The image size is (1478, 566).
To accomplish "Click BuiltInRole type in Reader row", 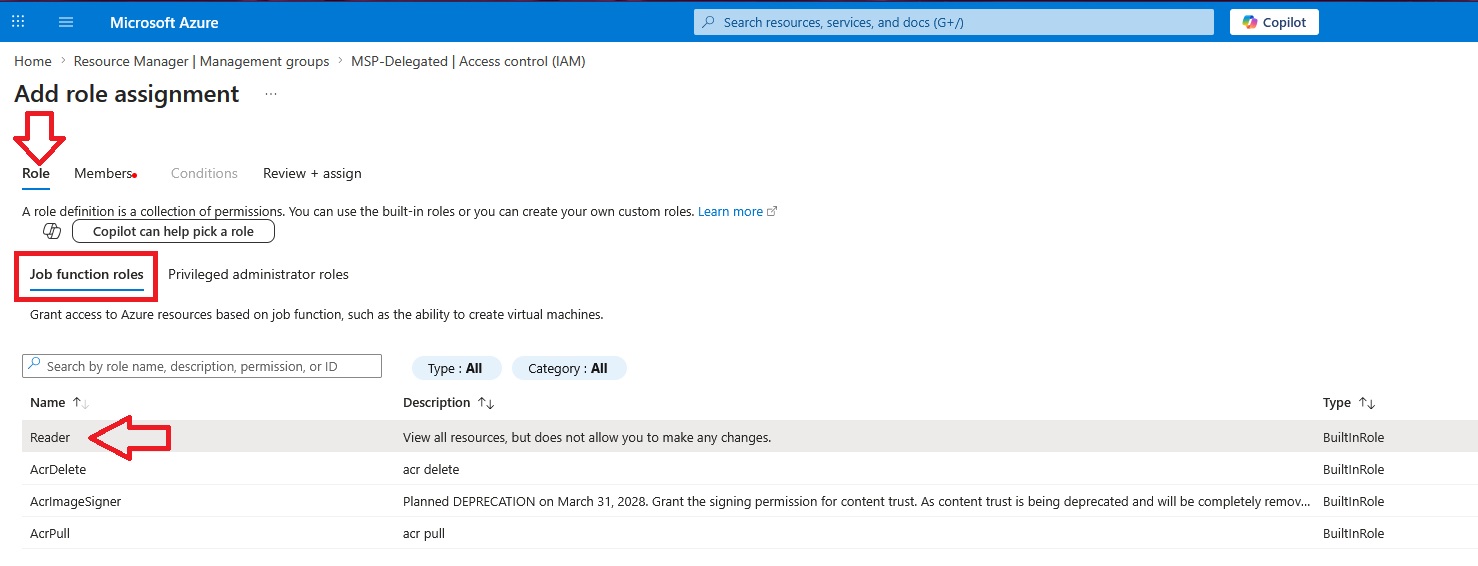I will click(x=1353, y=437).
